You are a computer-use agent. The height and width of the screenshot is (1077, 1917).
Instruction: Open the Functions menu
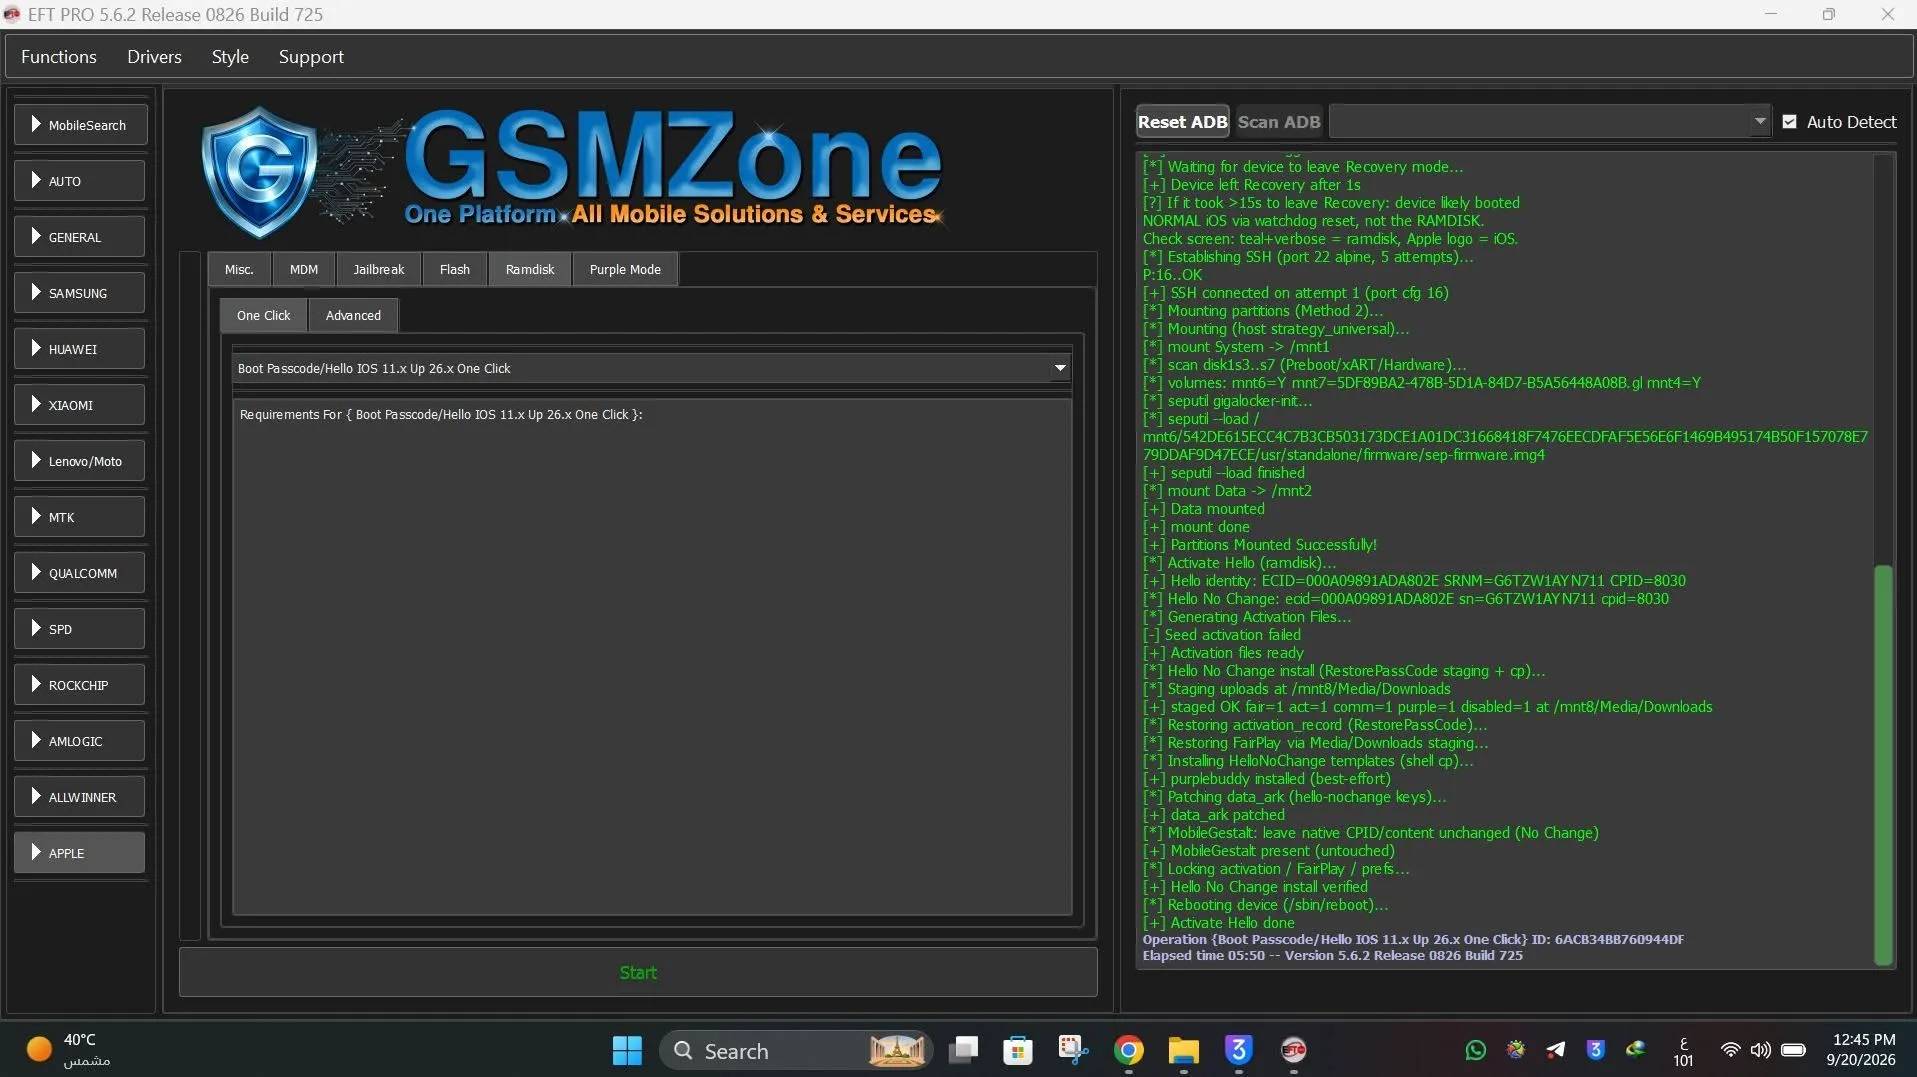59,57
